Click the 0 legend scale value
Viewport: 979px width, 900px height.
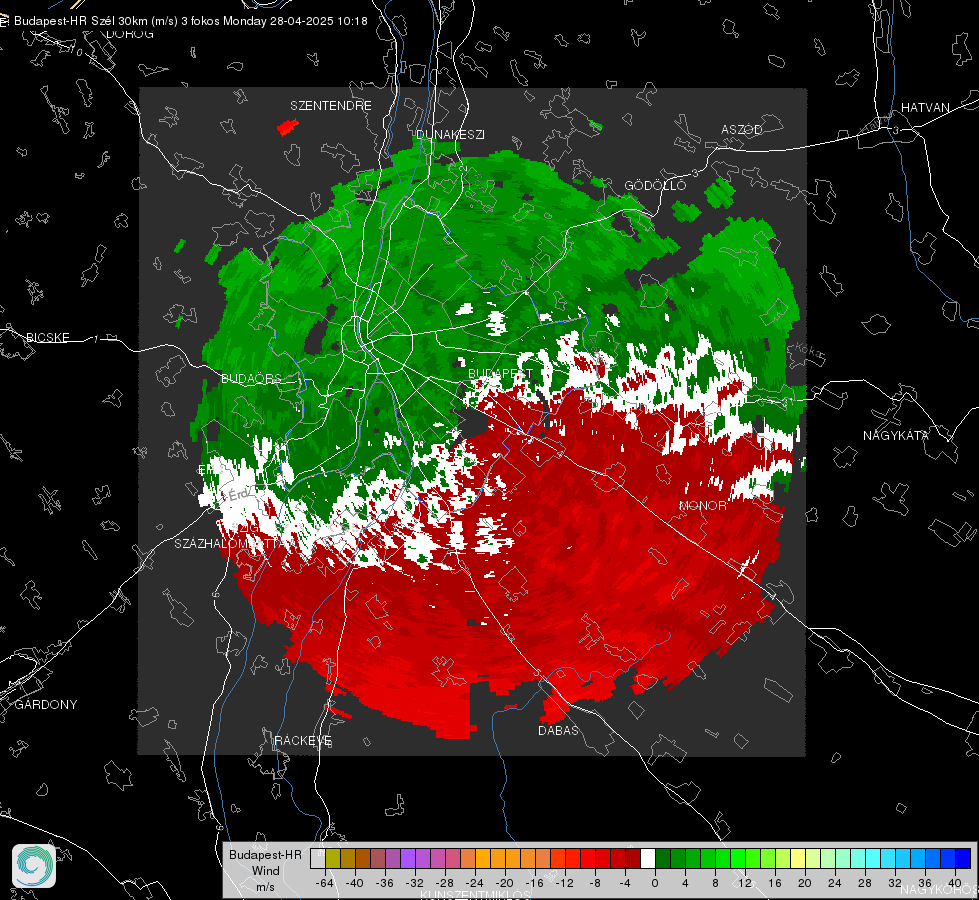(655, 883)
